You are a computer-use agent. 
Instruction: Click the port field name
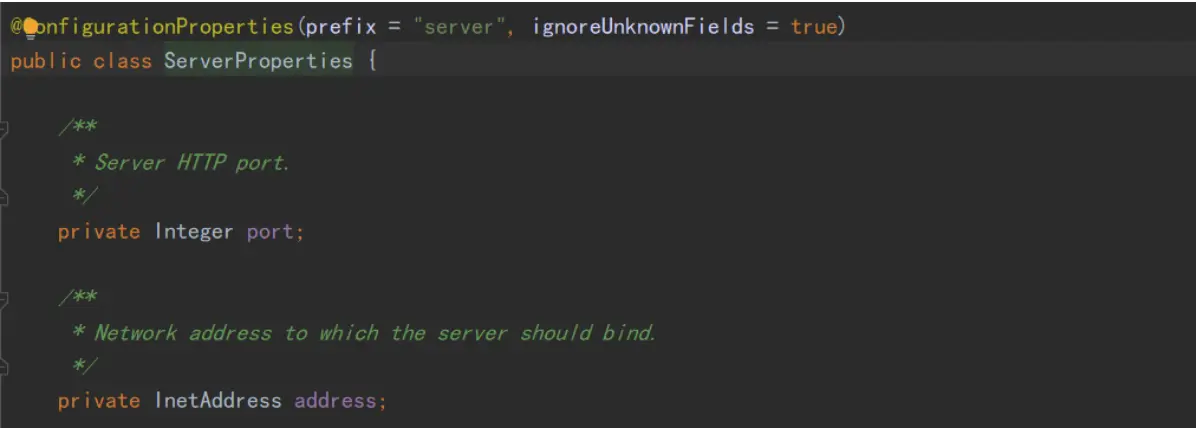coord(270,232)
